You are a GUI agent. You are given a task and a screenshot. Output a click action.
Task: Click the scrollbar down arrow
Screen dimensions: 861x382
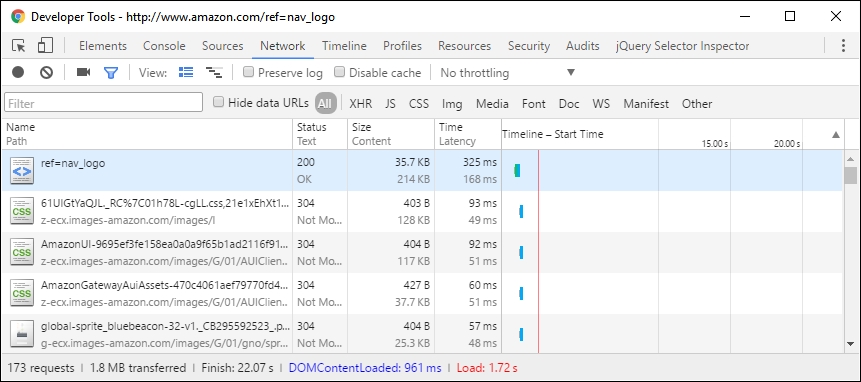coord(851,344)
